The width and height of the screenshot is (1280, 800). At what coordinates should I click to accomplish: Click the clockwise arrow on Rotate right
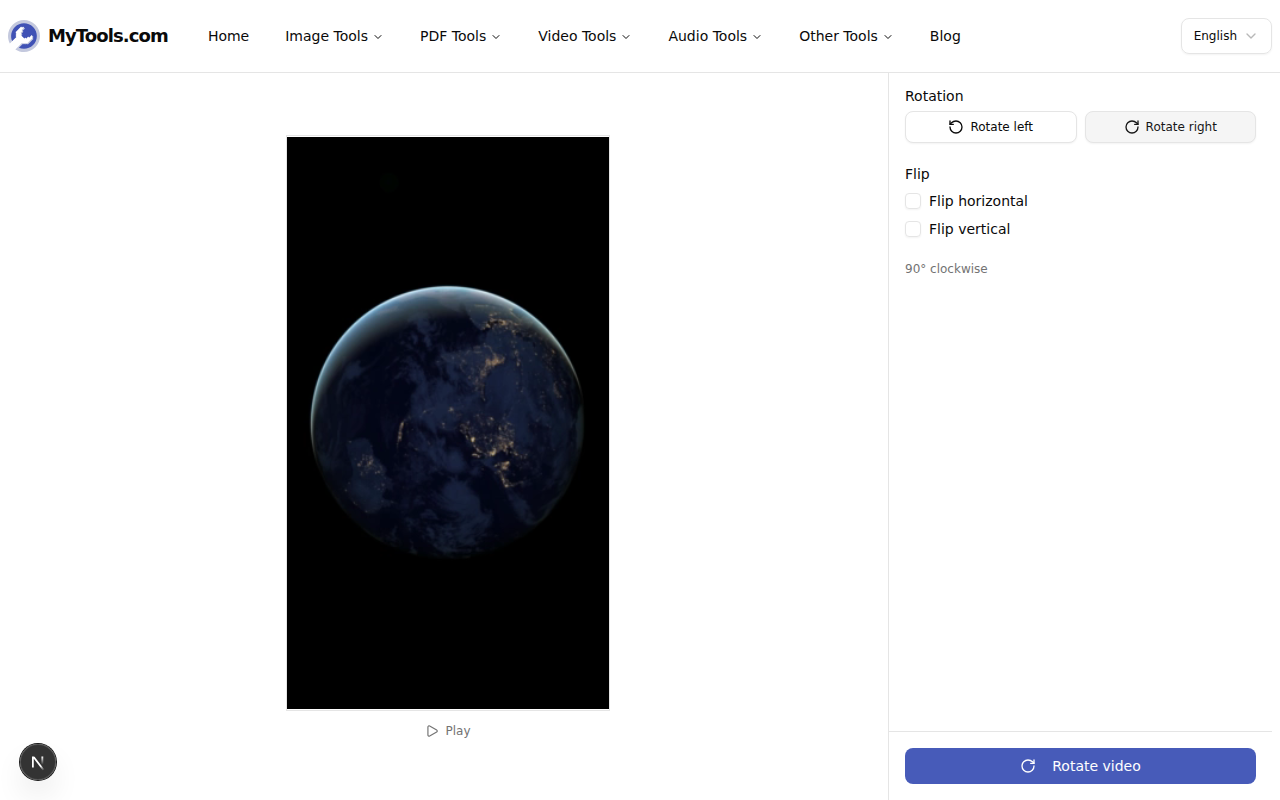click(1131, 127)
